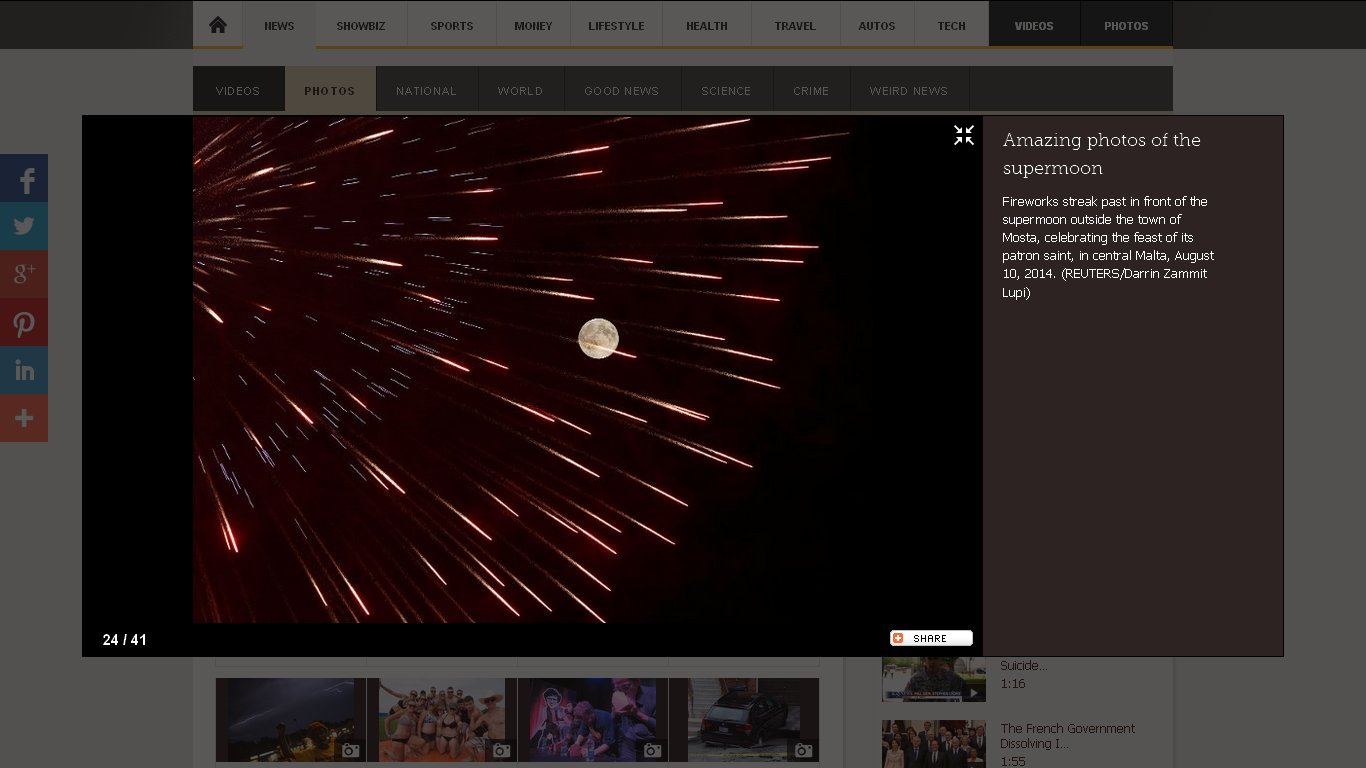Share via the LinkedIn sidebar icon
1366x768 pixels.
pos(24,370)
